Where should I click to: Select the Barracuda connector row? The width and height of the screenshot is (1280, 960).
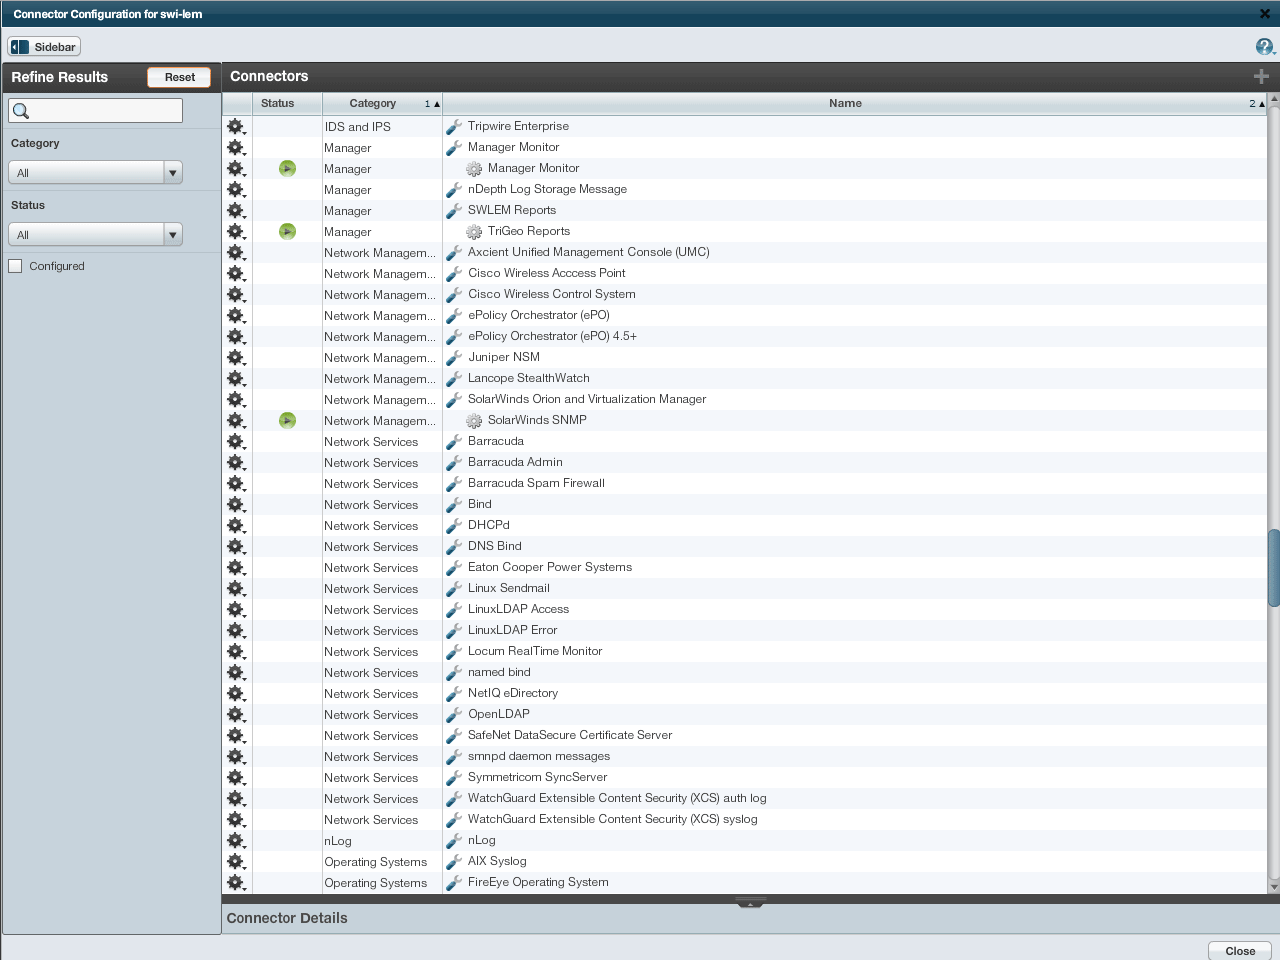pos(744,442)
